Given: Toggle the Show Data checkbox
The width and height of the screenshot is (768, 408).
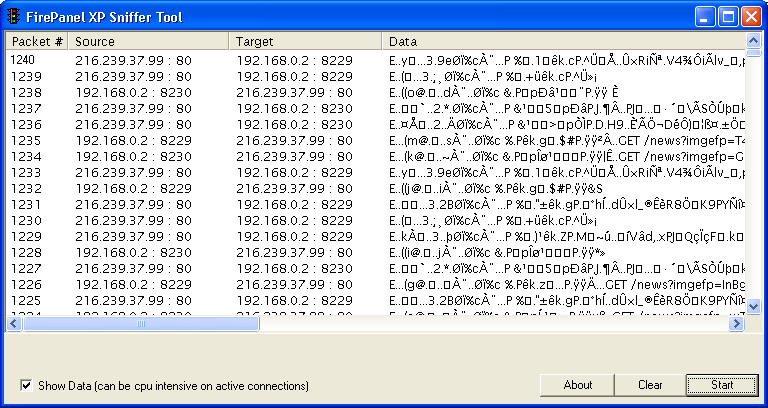Looking at the screenshot, I should pyautogui.click(x=26, y=385).
